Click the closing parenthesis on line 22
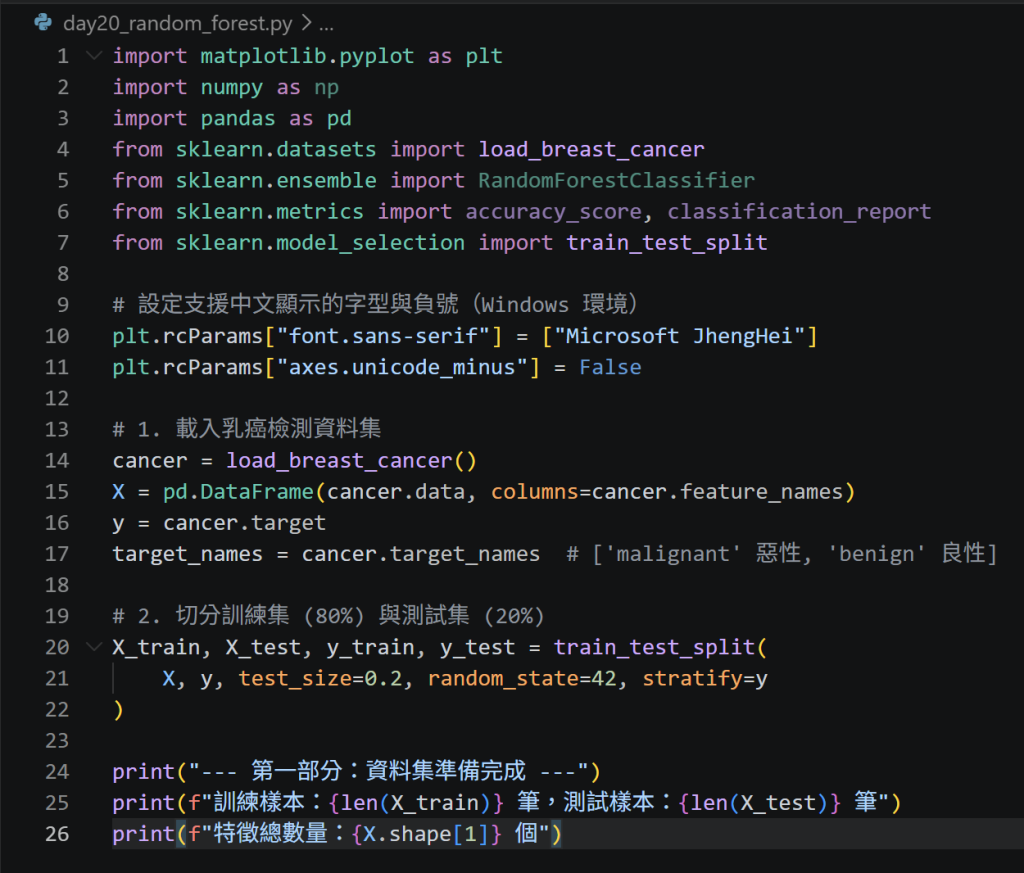Screen dimensions: 1024x873 pyautogui.click(x=118, y=710)
